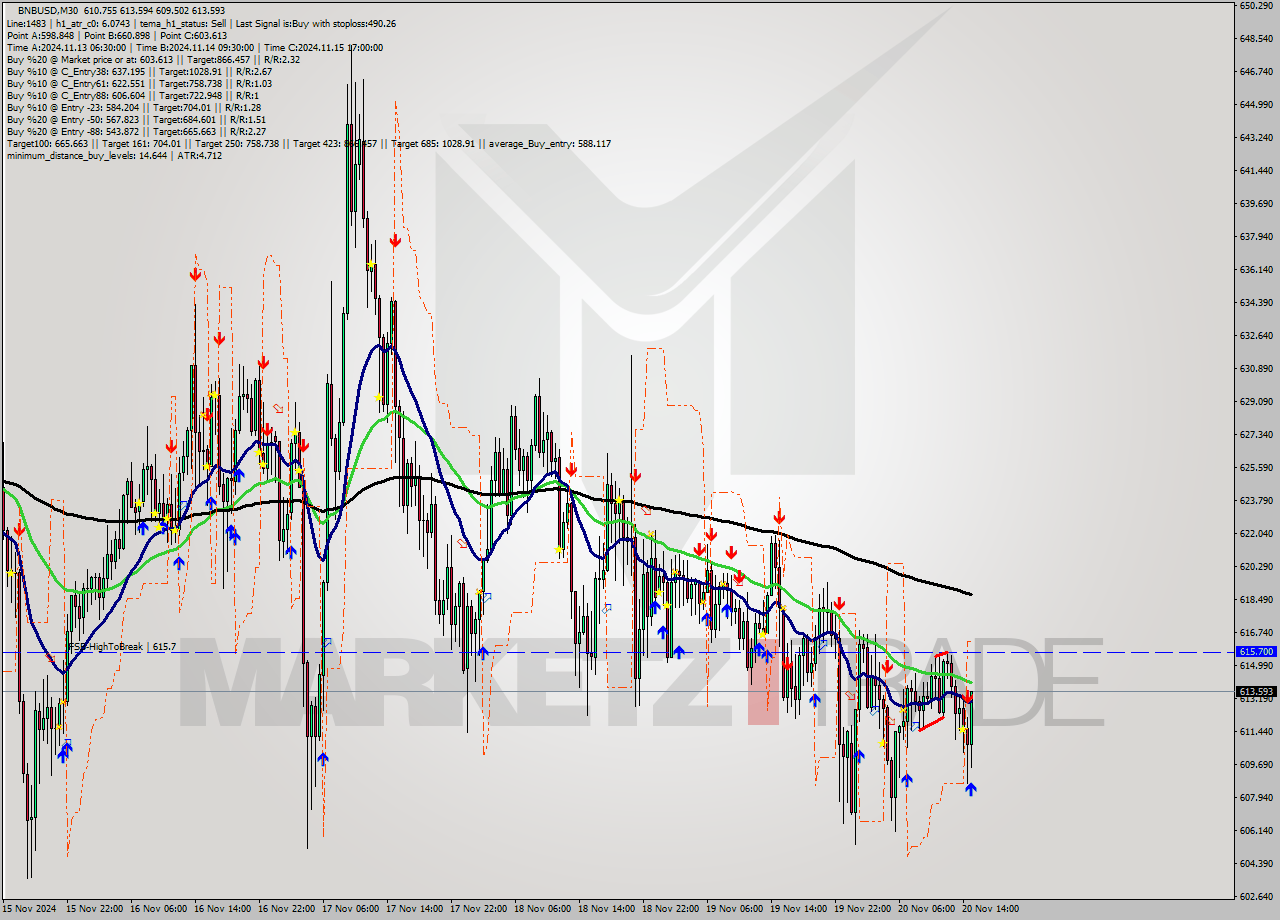Click the '18 Nov 14:00' time label
This screenshot has width=1280, height=920.
pyautogui.click(x=607, y=909)
